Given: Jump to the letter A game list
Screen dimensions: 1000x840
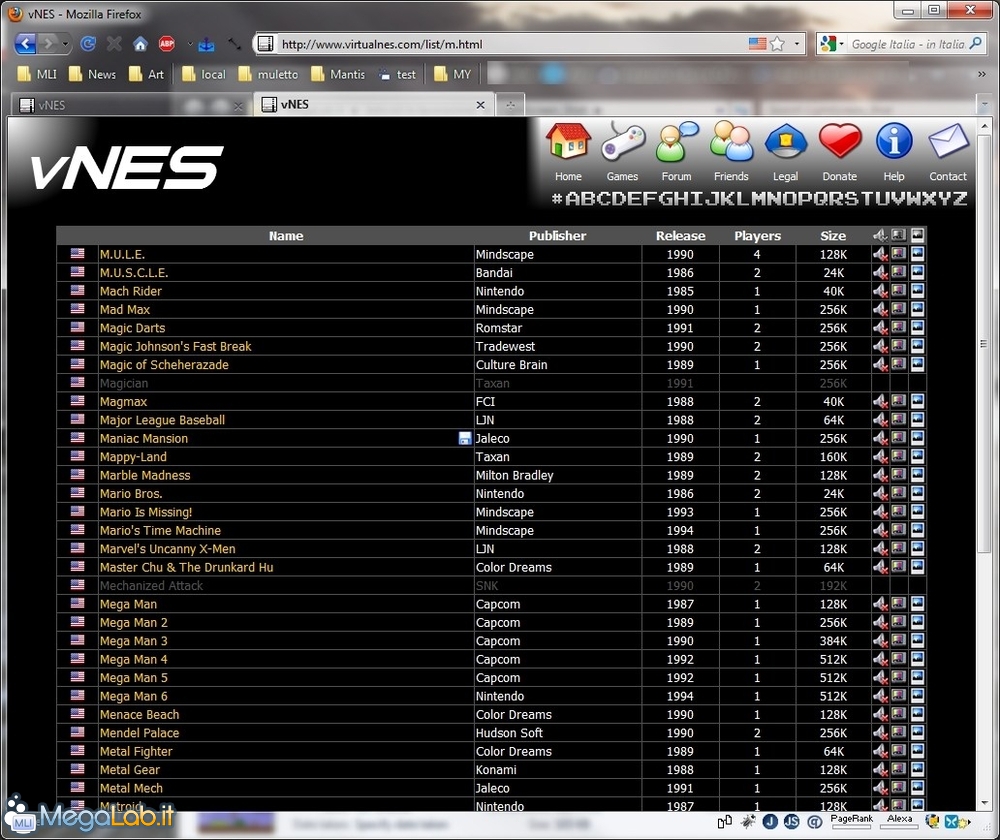Looking at the screenshot, I should [573, 198].
